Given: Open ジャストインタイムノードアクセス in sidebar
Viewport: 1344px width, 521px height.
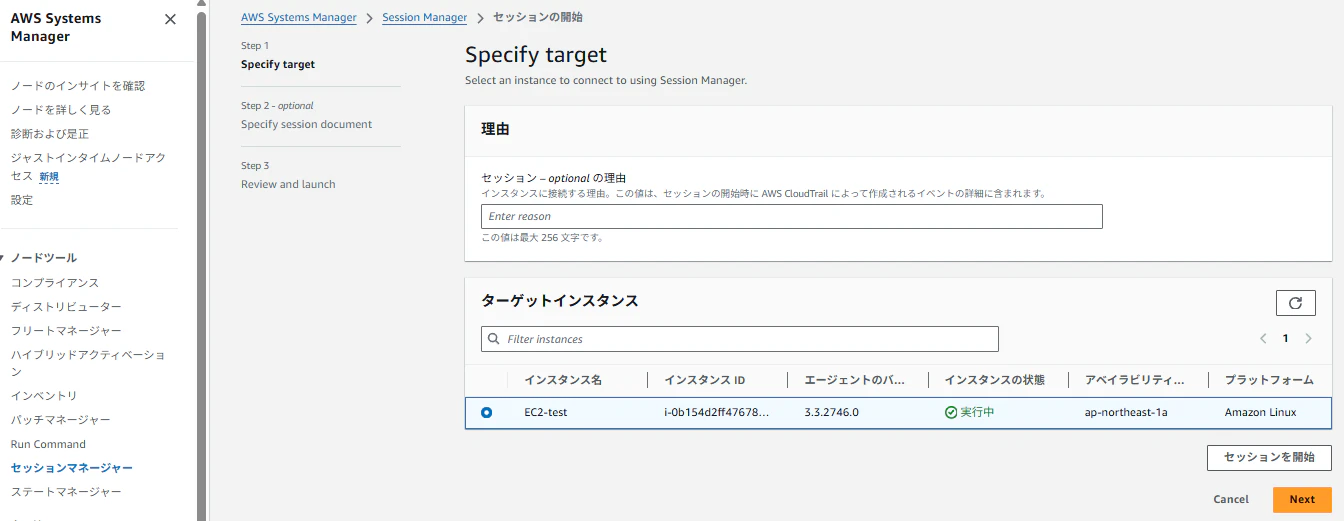Looking at the screenshot, I should click(x=88, y=166).
